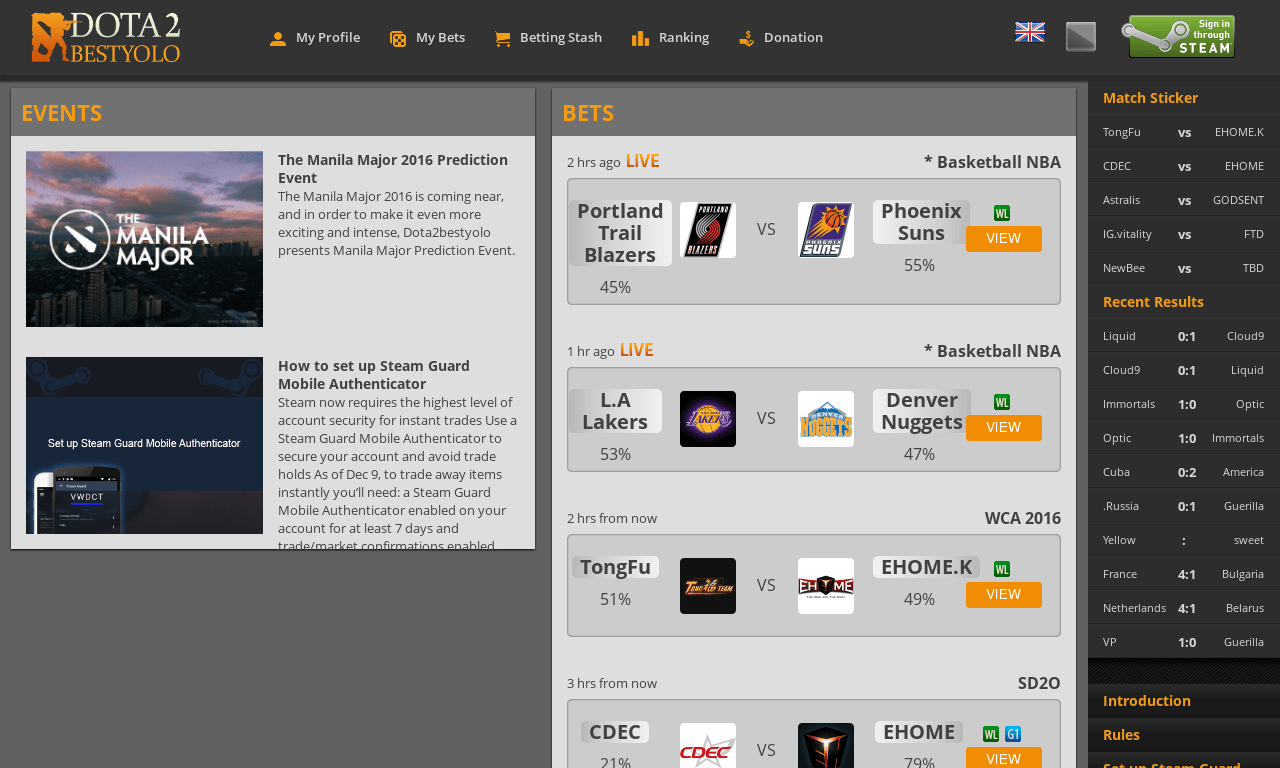Click the Denver Nuggets logo
The image size is (1280, 768).
(826, 419)
